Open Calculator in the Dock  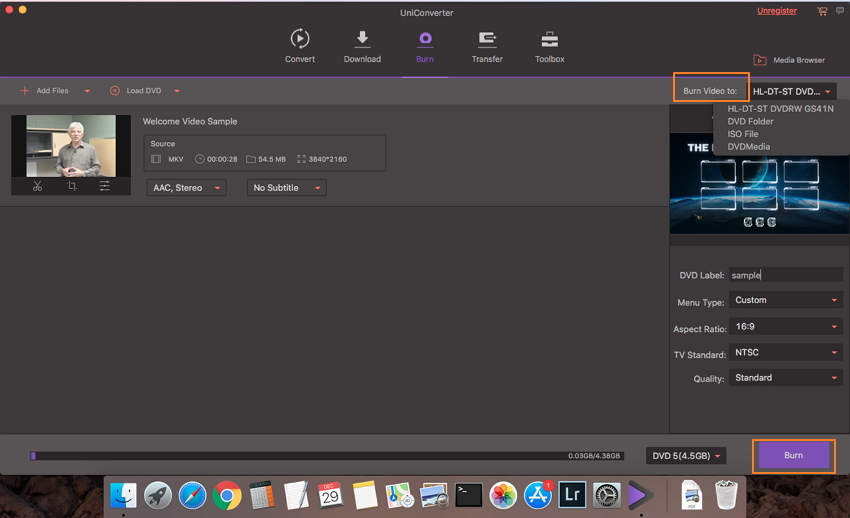pos(261,495)
